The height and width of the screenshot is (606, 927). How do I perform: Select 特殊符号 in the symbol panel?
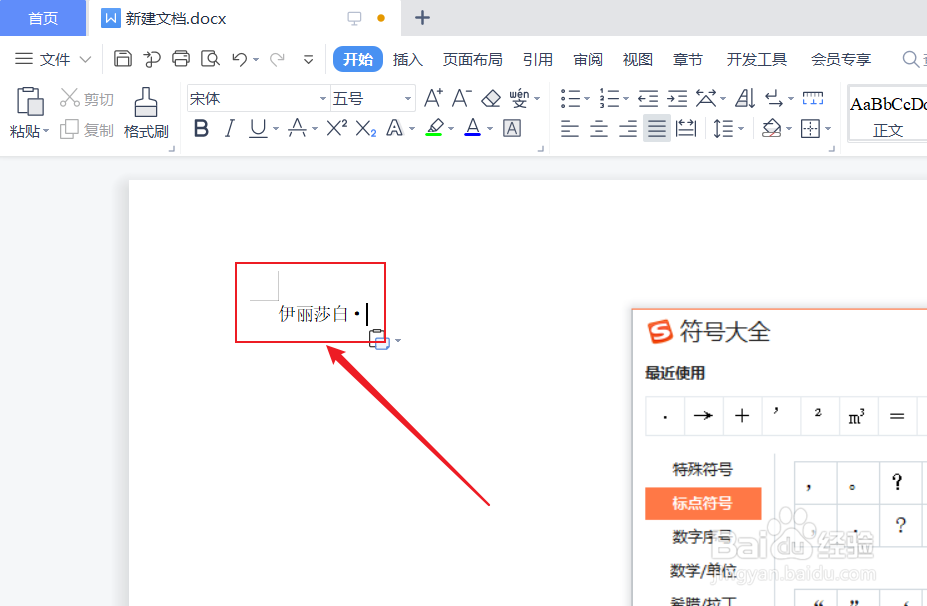click(704, 468)
